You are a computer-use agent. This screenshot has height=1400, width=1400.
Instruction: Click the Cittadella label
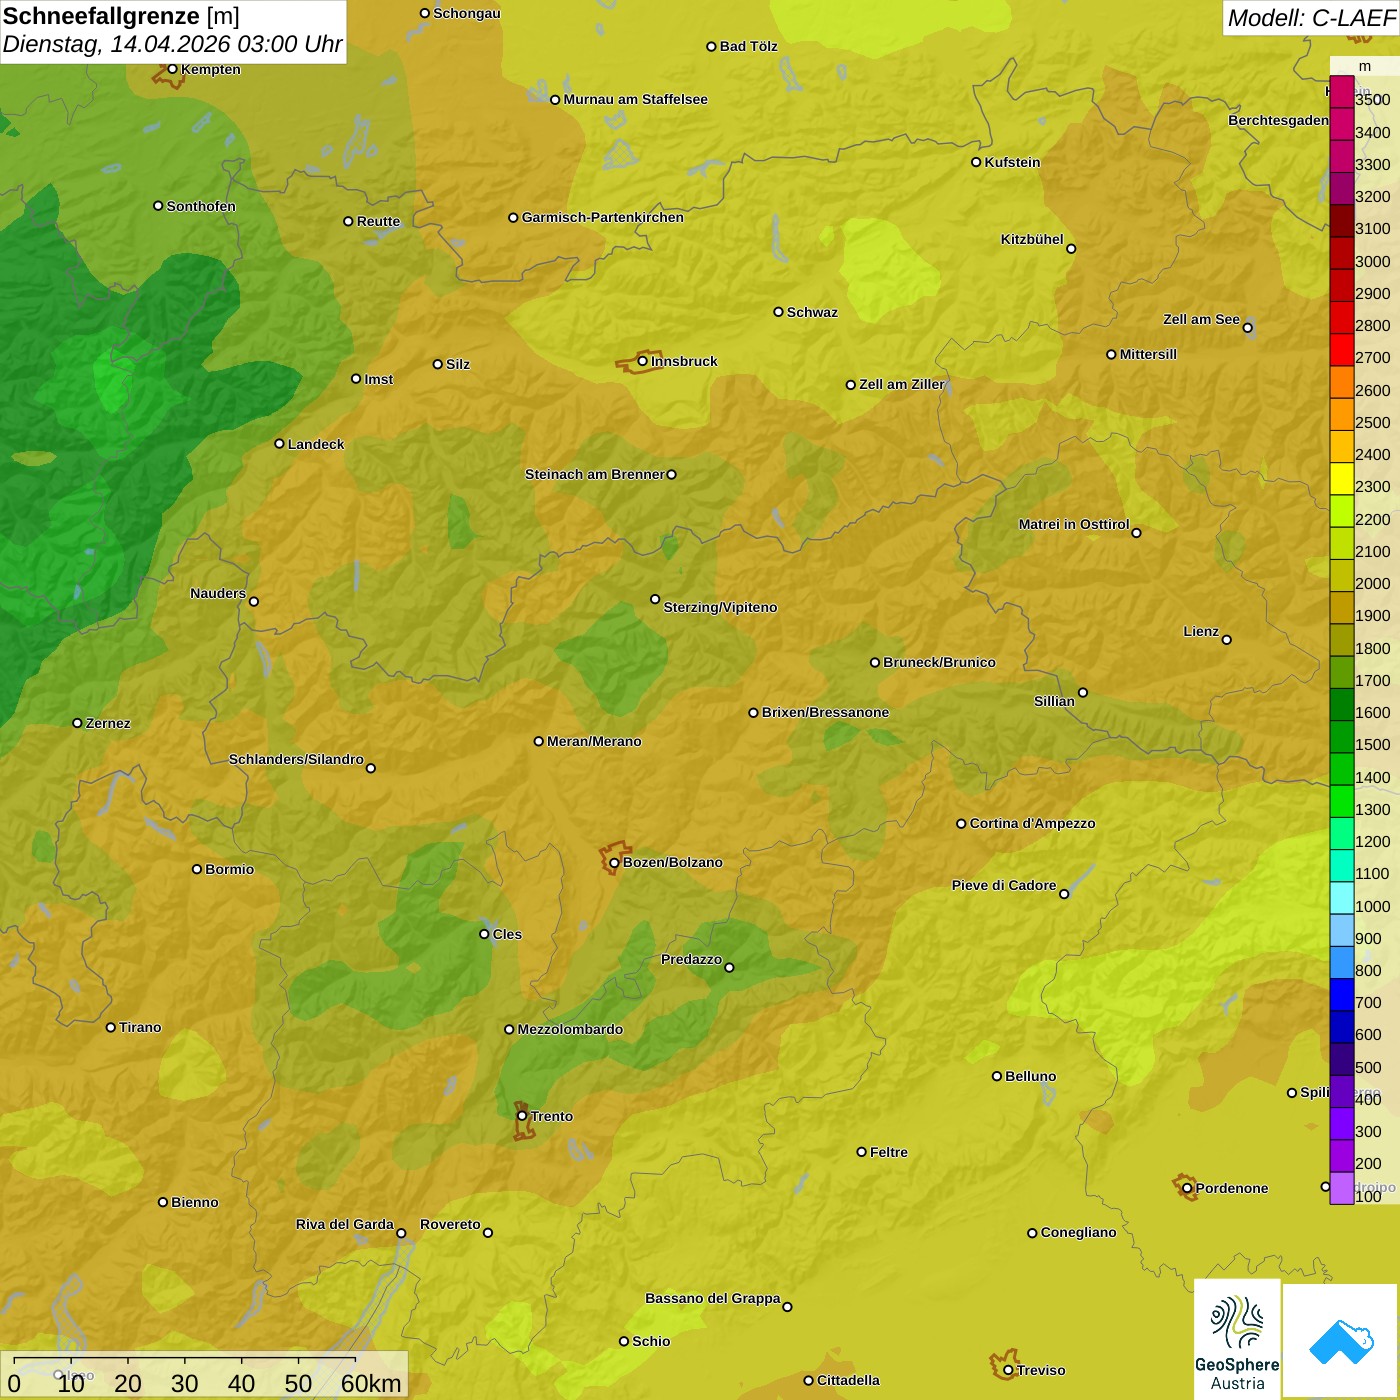848,1380
